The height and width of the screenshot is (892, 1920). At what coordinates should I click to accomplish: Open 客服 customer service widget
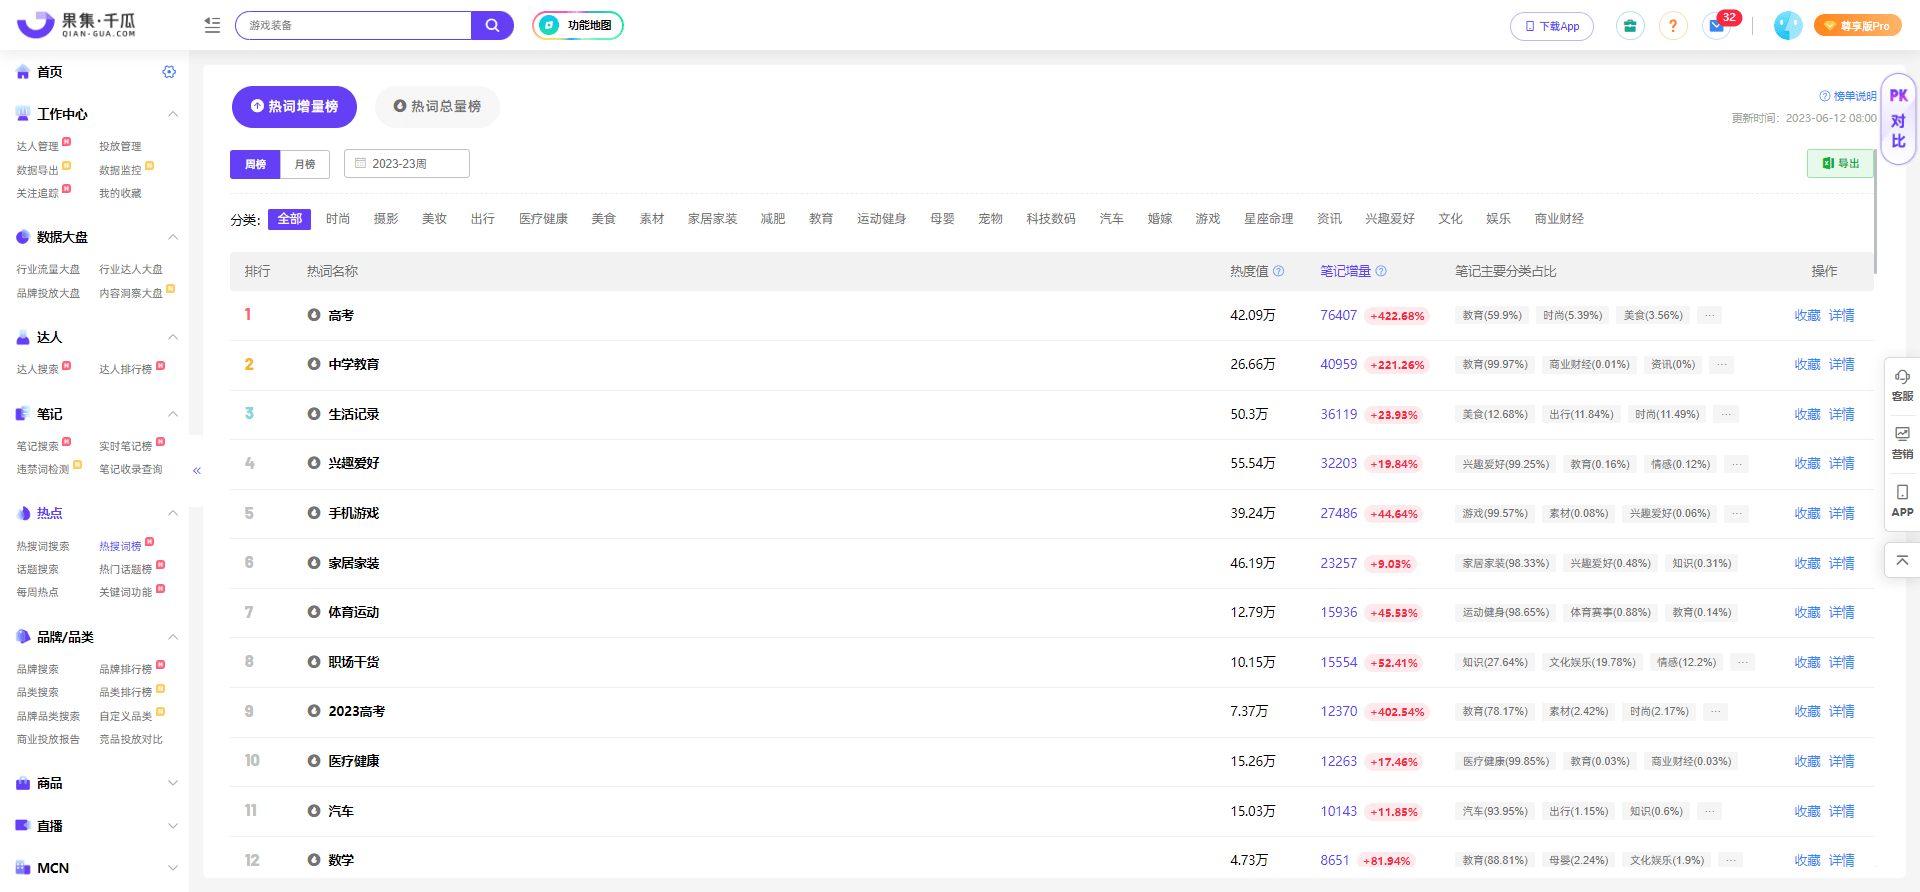[x=1902, y=385]
